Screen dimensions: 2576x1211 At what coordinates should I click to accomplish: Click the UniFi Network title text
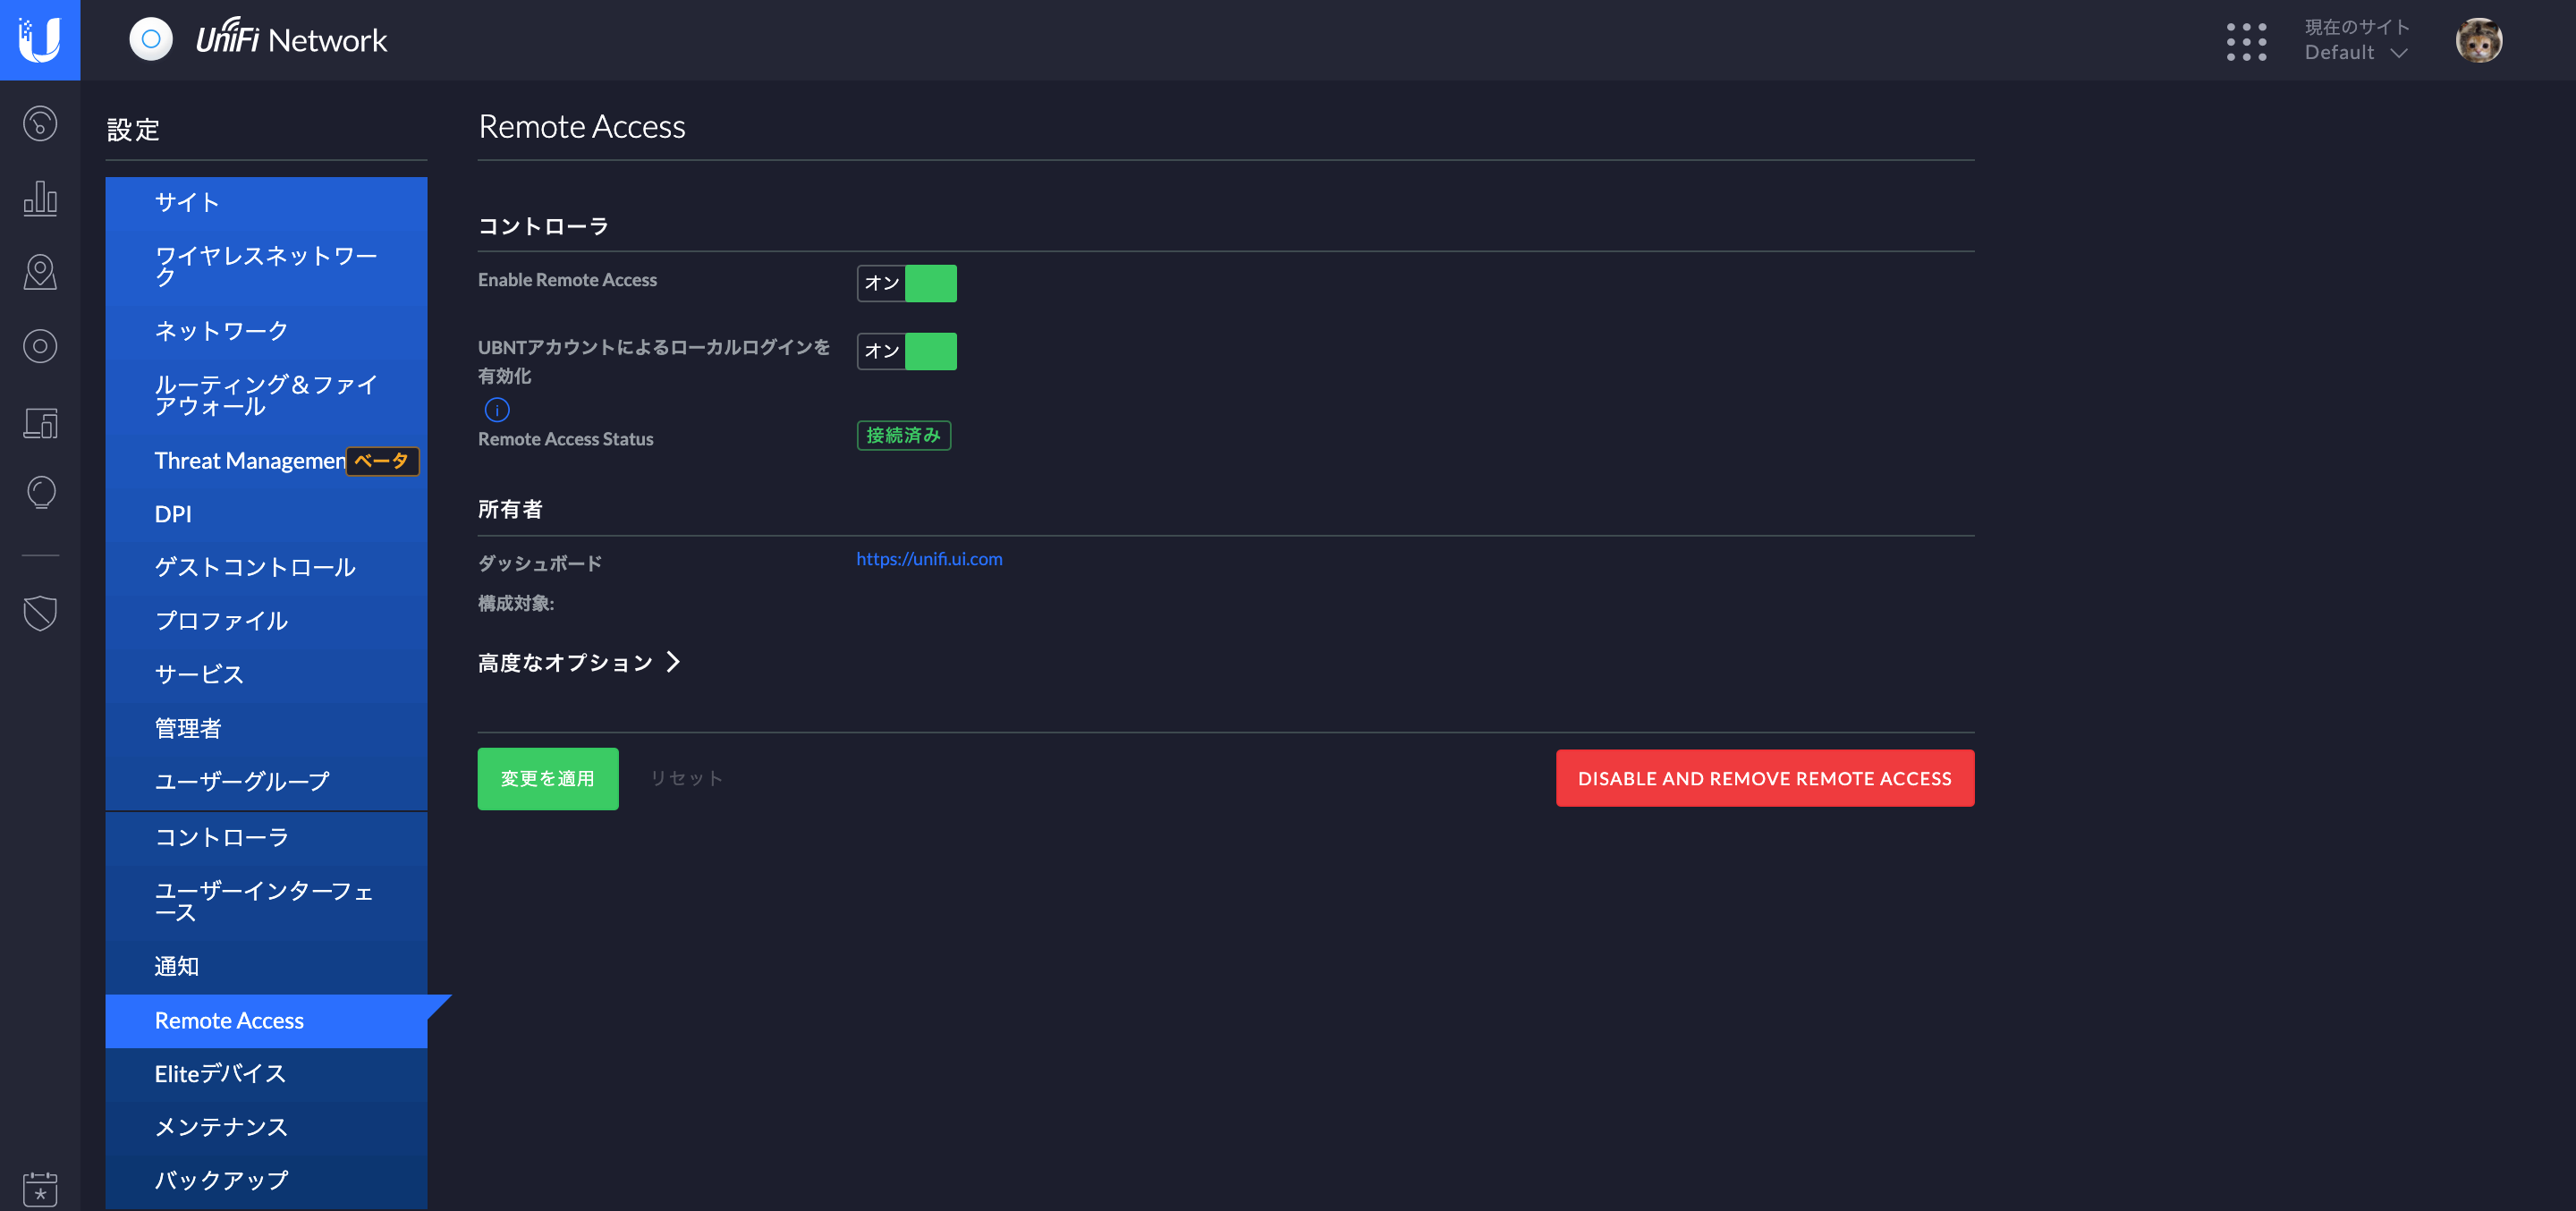click(x=291, y=38)
